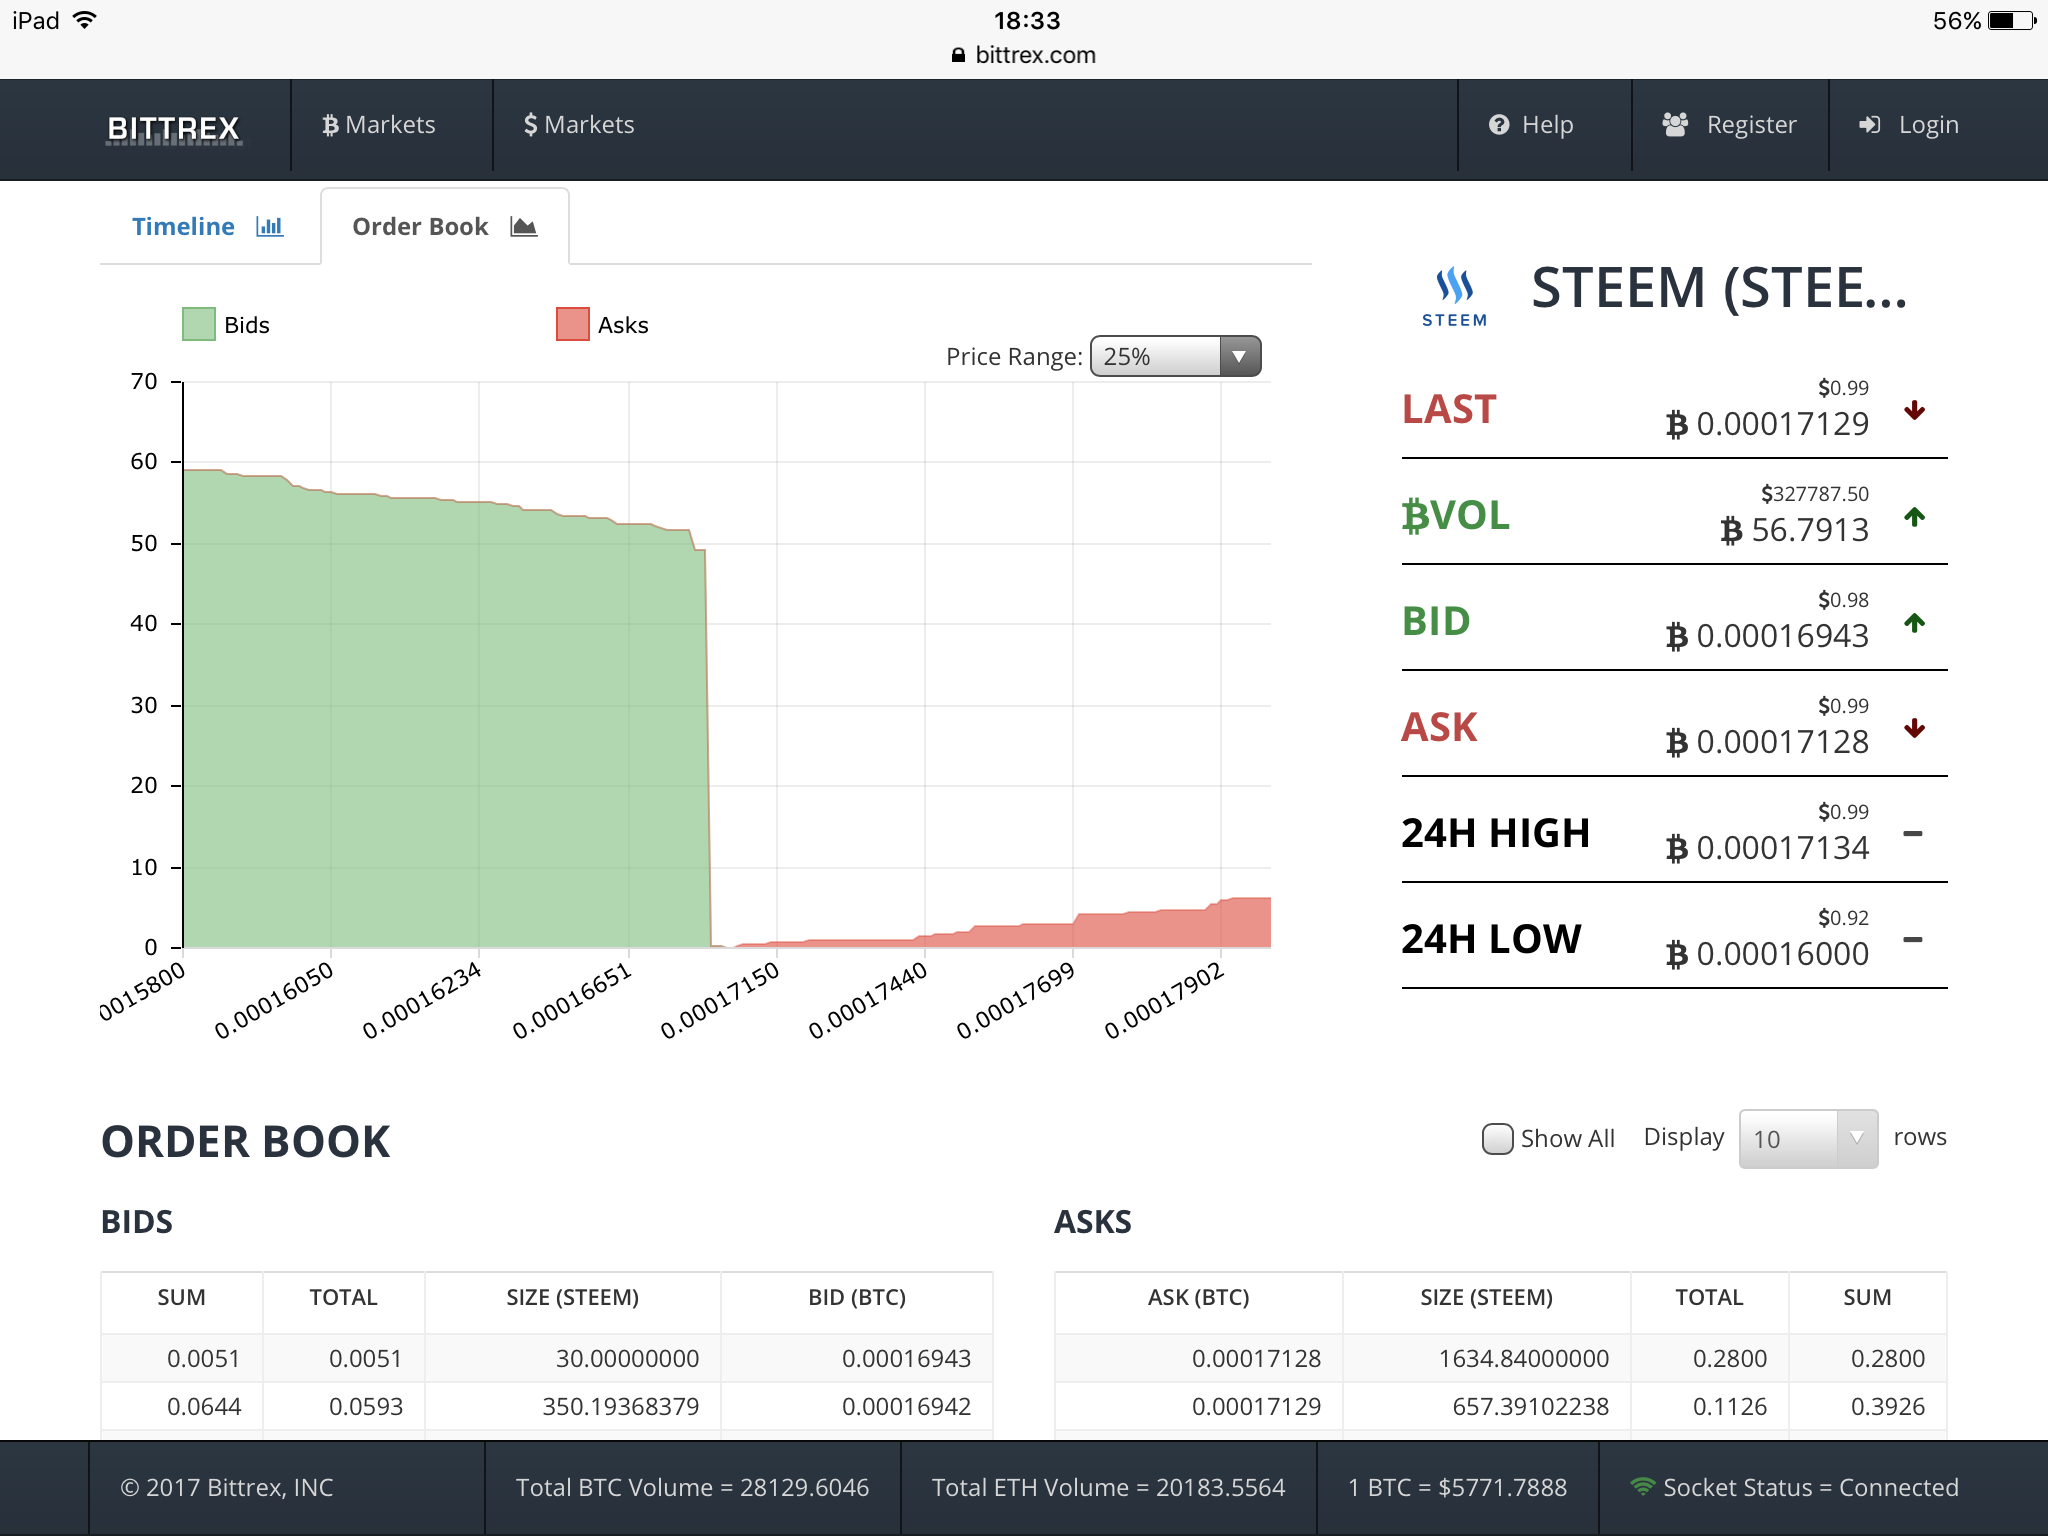
Task: Select bid price 0.00016942 in order book
Action: [x=906, y=1406]
